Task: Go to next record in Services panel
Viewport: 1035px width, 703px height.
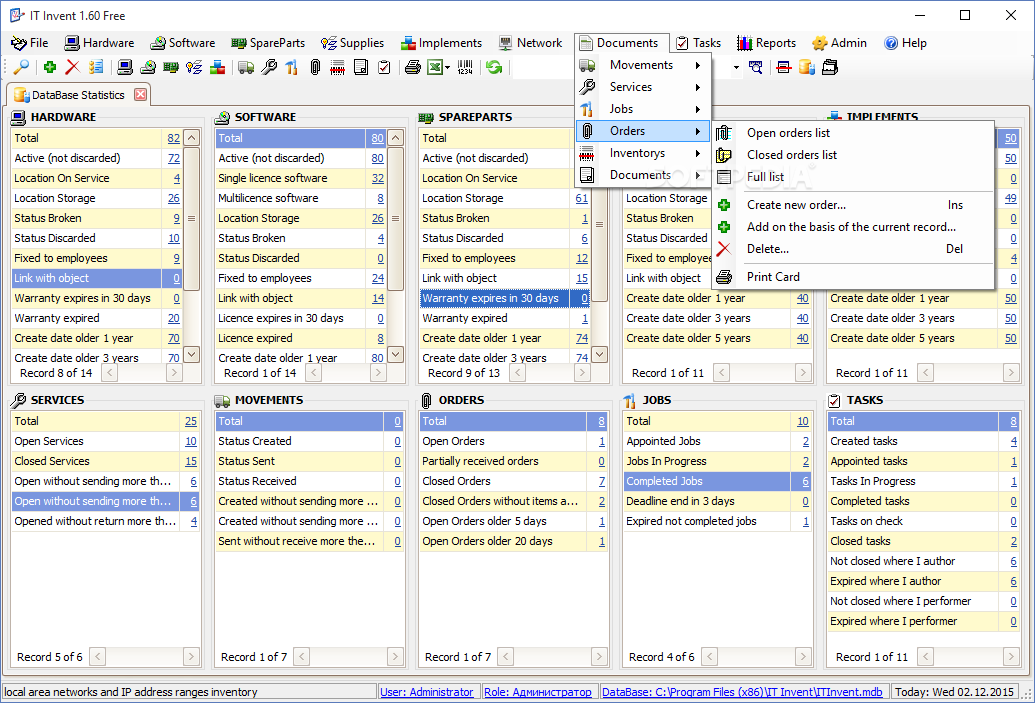Action: point(191,657)
